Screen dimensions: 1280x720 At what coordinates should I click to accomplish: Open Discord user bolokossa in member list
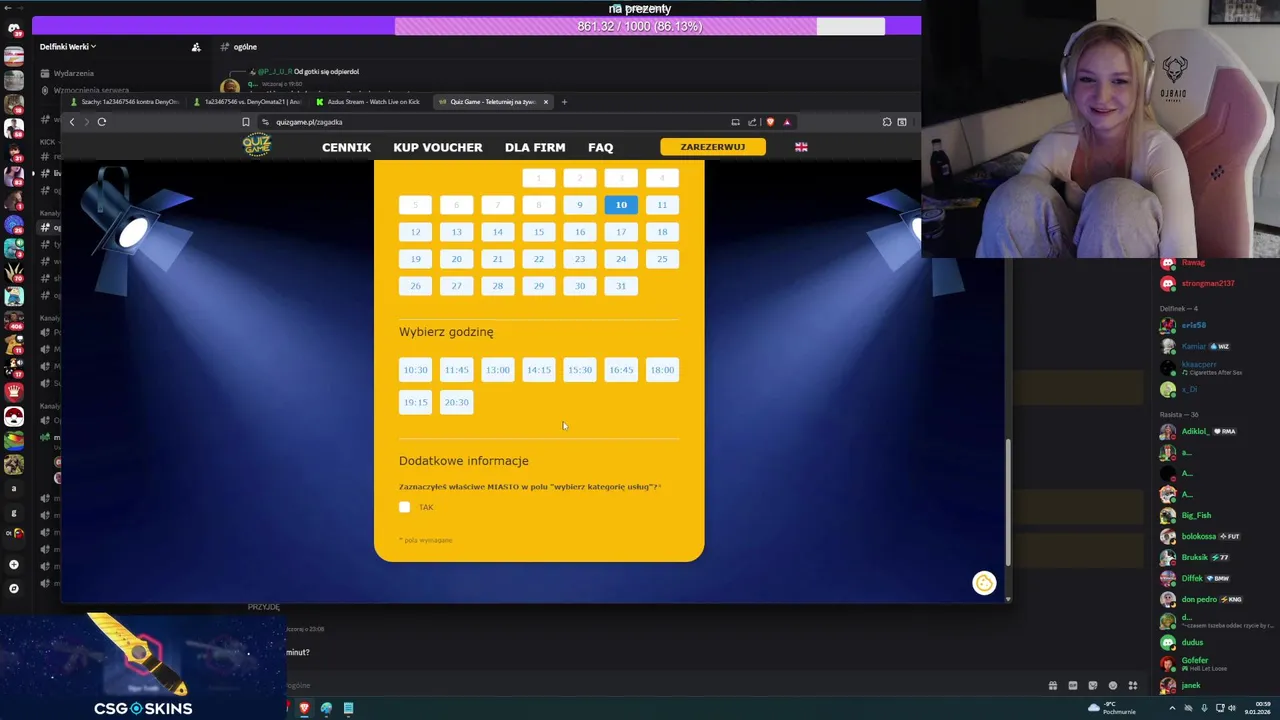tap(1201, 536)
